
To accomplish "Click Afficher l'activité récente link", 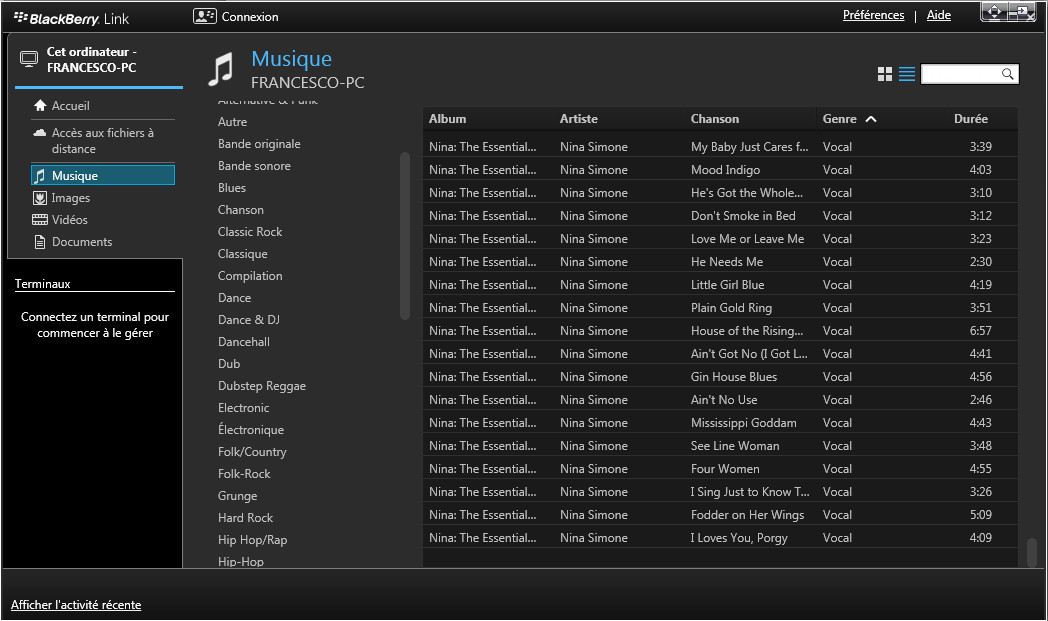I will click(76, 605).
